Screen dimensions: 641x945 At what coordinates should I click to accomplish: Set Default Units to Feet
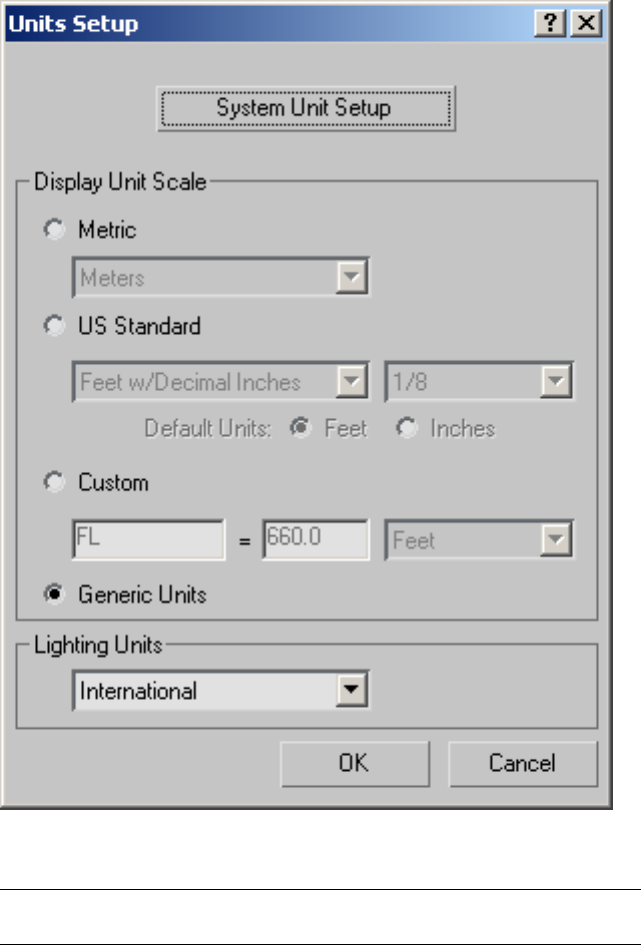[x=297, y=429]
